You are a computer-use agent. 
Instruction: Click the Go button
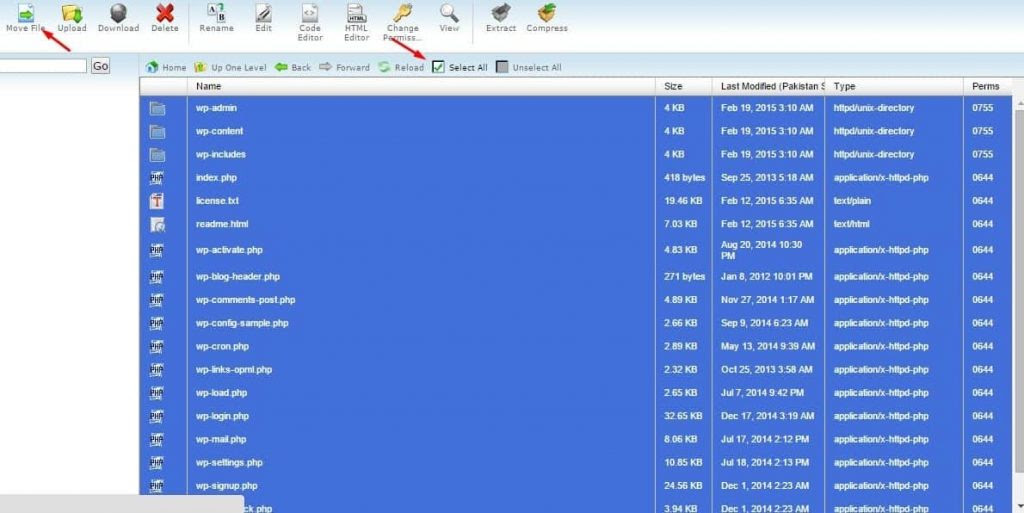(100, 66)
